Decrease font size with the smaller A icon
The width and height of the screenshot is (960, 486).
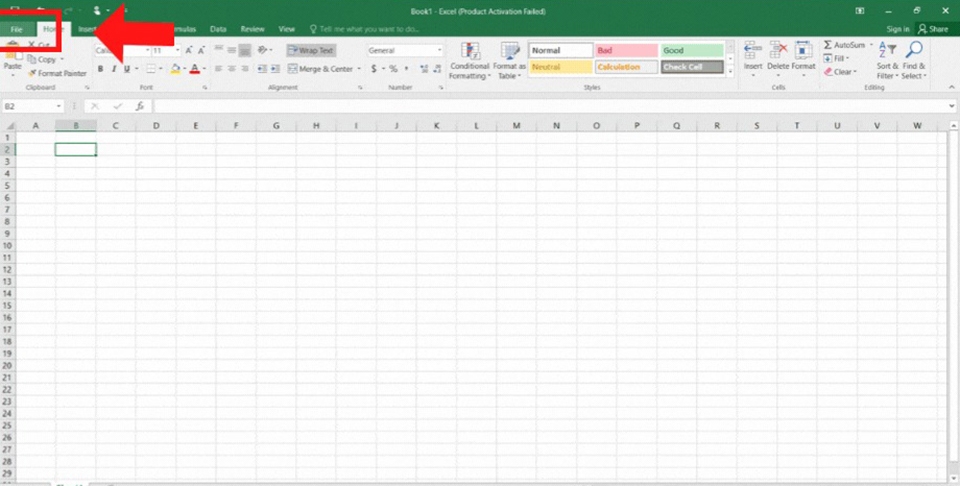(x=201, y=50)
